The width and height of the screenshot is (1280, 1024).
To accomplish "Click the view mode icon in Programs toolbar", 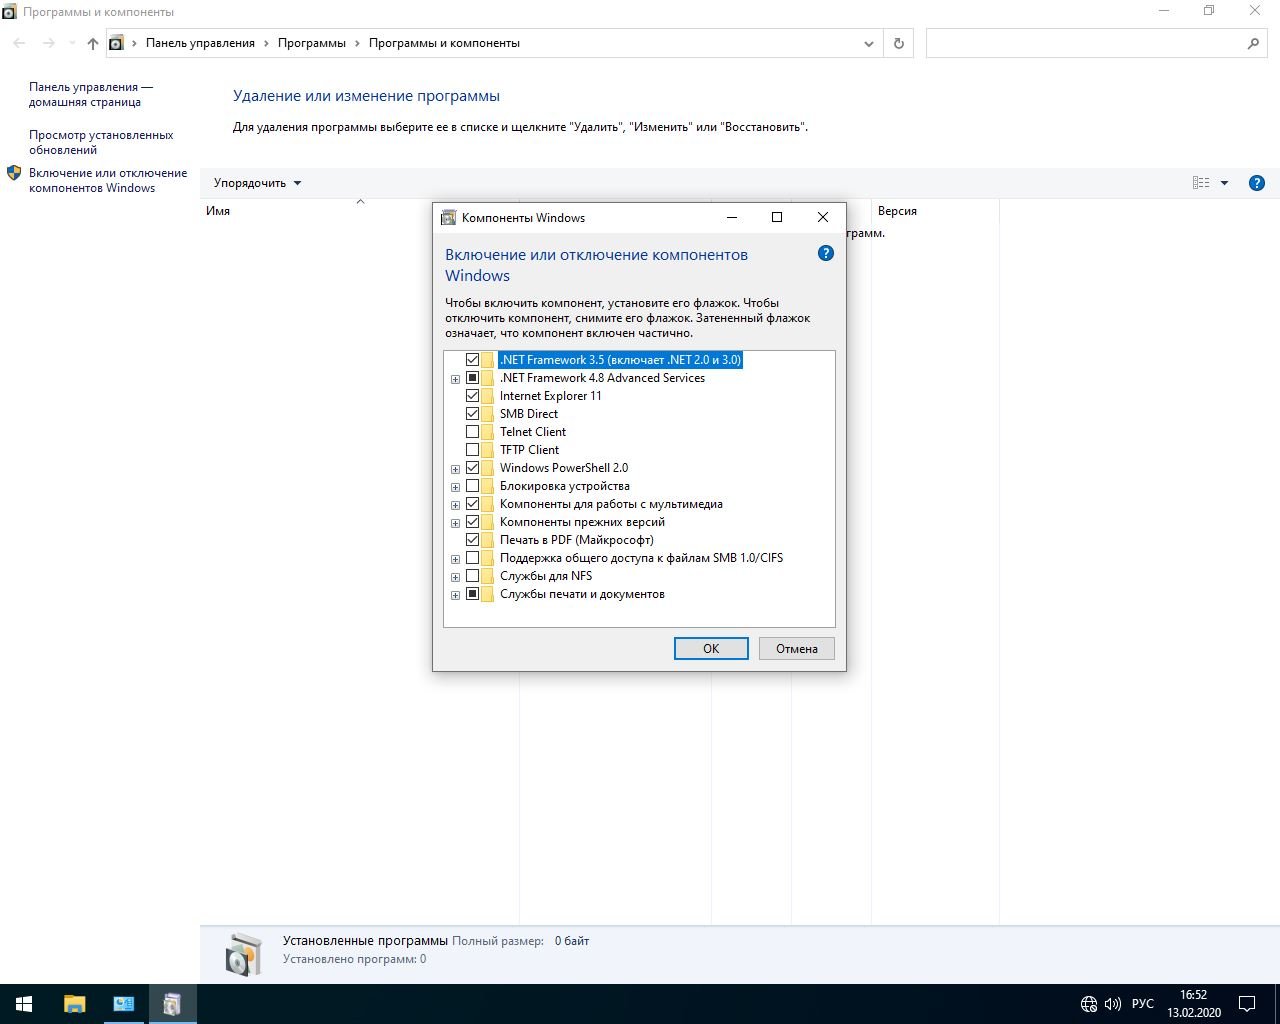I will click(1201, 183).
